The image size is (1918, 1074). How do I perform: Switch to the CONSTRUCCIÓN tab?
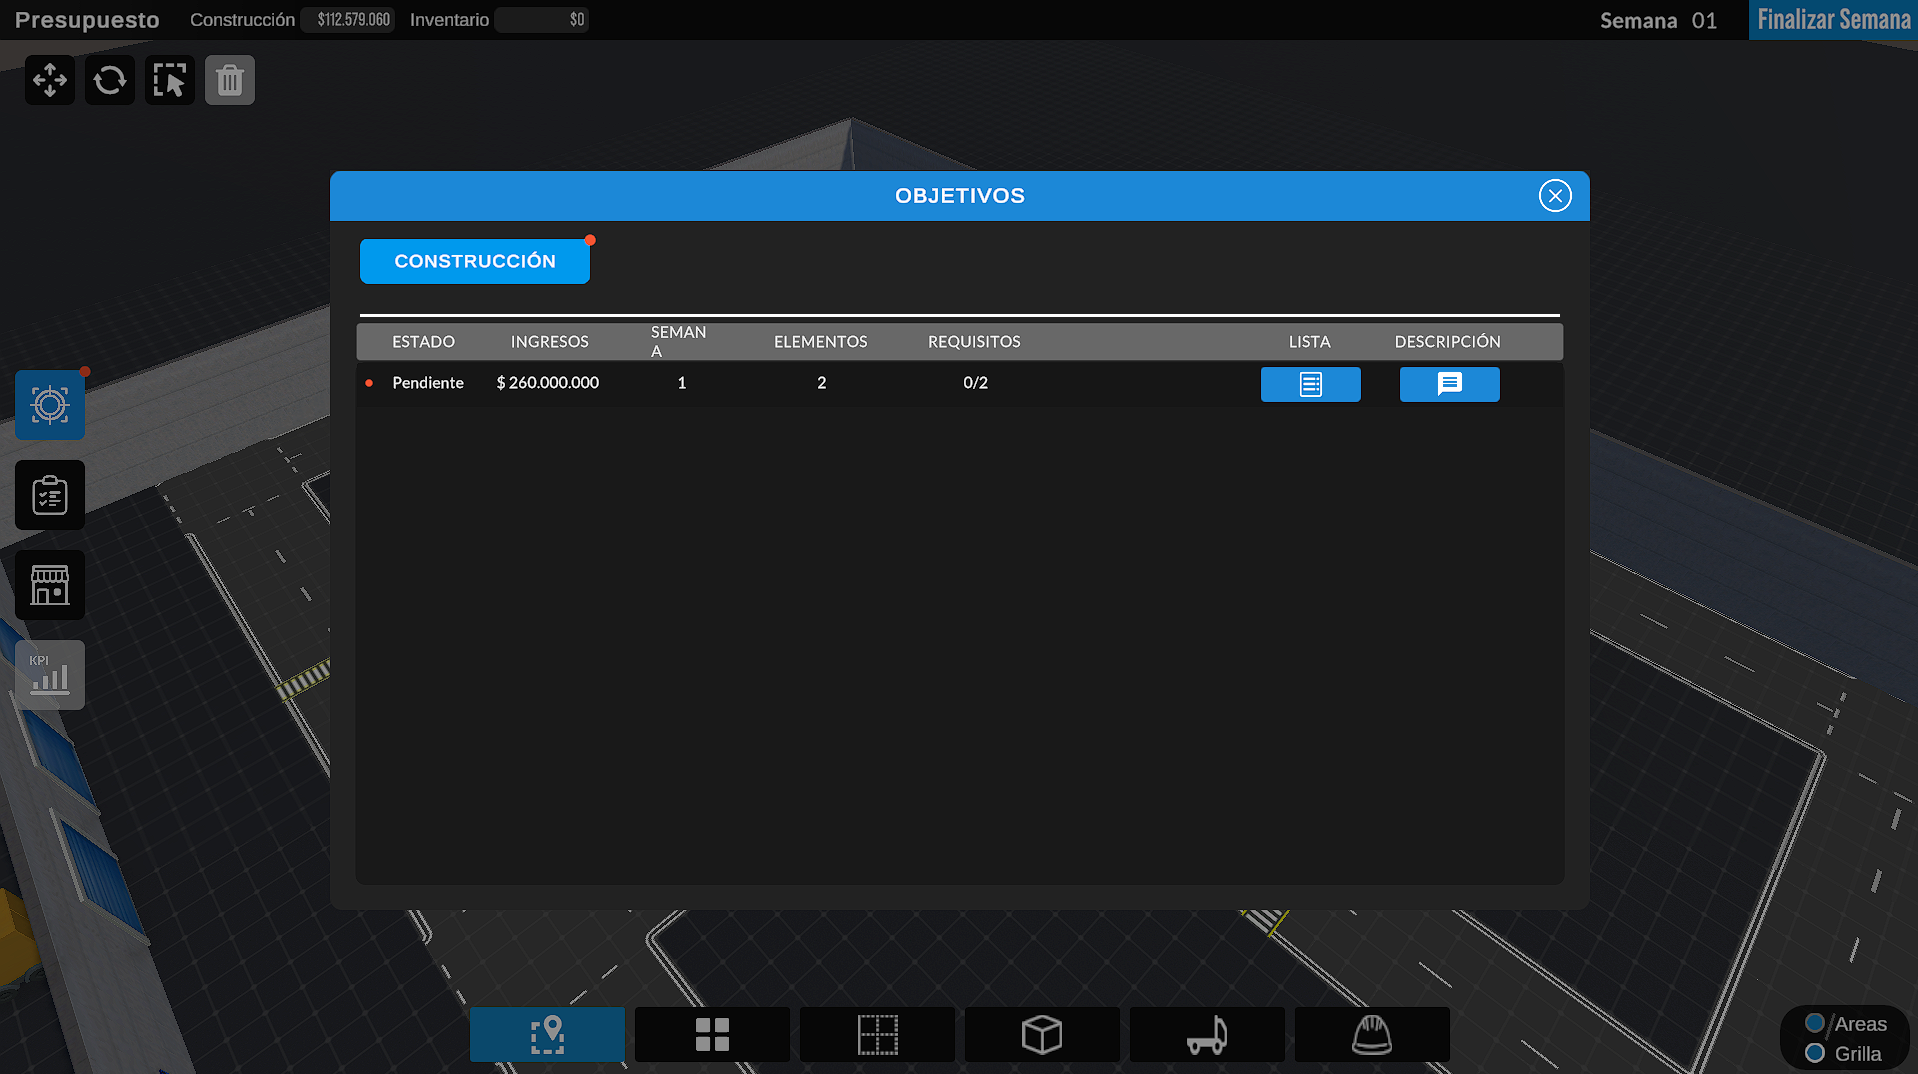(475, 261)
